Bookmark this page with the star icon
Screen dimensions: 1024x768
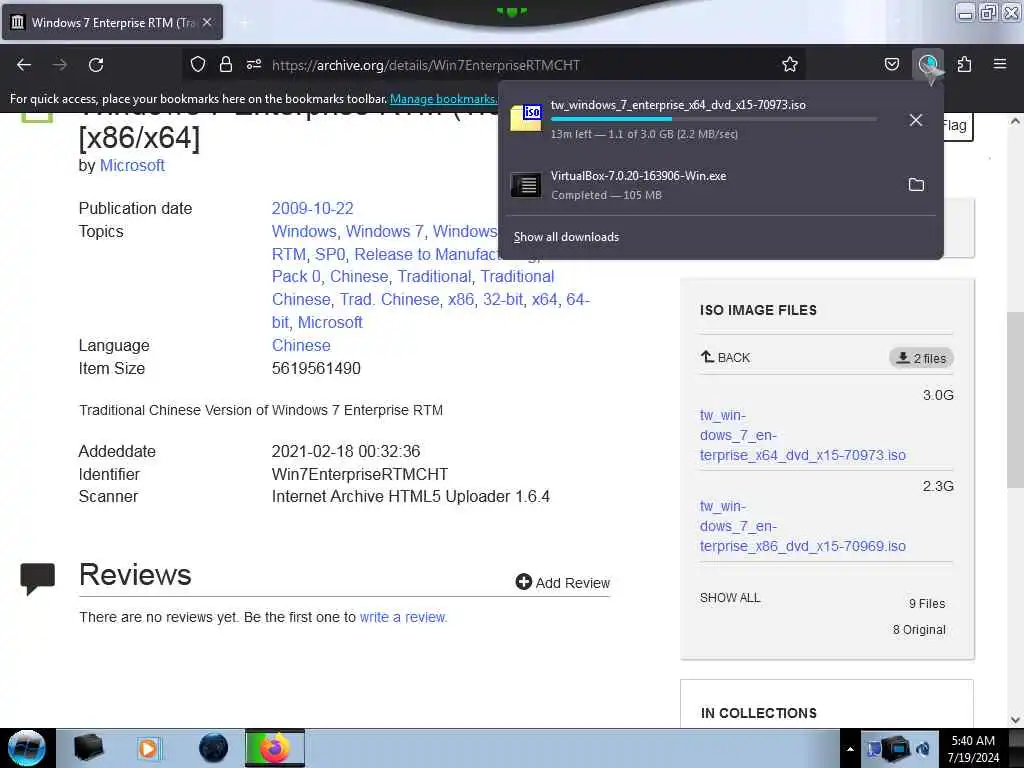click(790, 64)
